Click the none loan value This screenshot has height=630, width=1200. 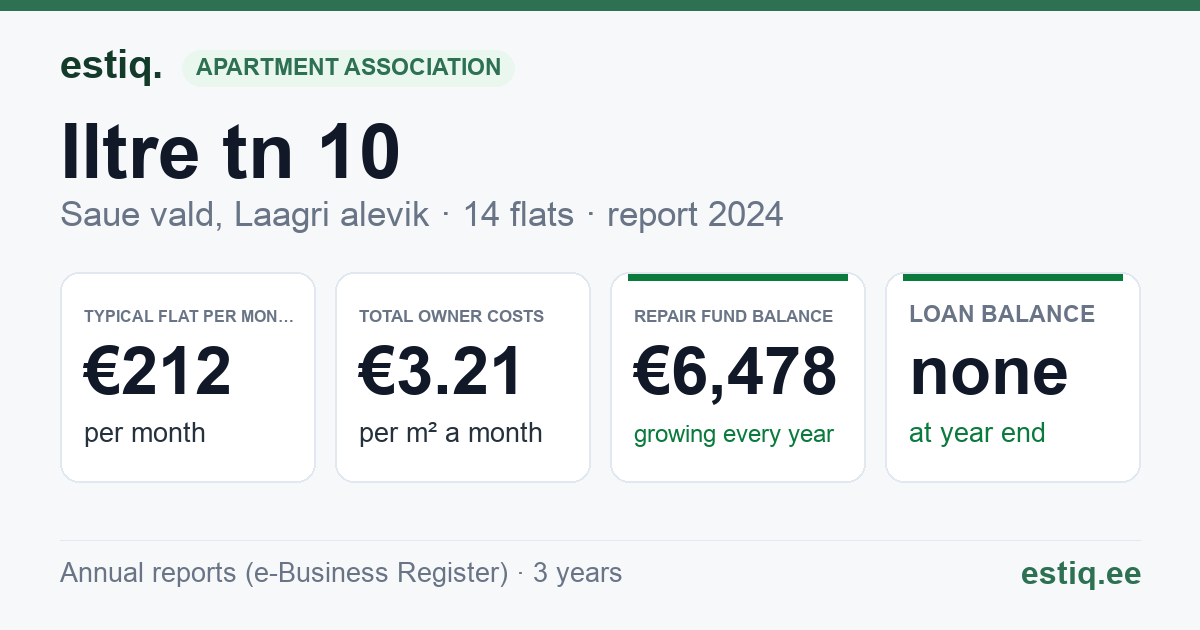[x=989, y=371]
